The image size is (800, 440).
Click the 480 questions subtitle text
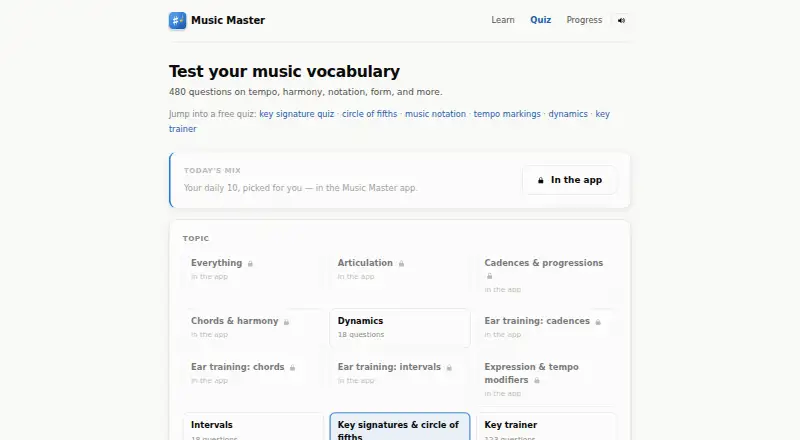(x=306, y=92)
